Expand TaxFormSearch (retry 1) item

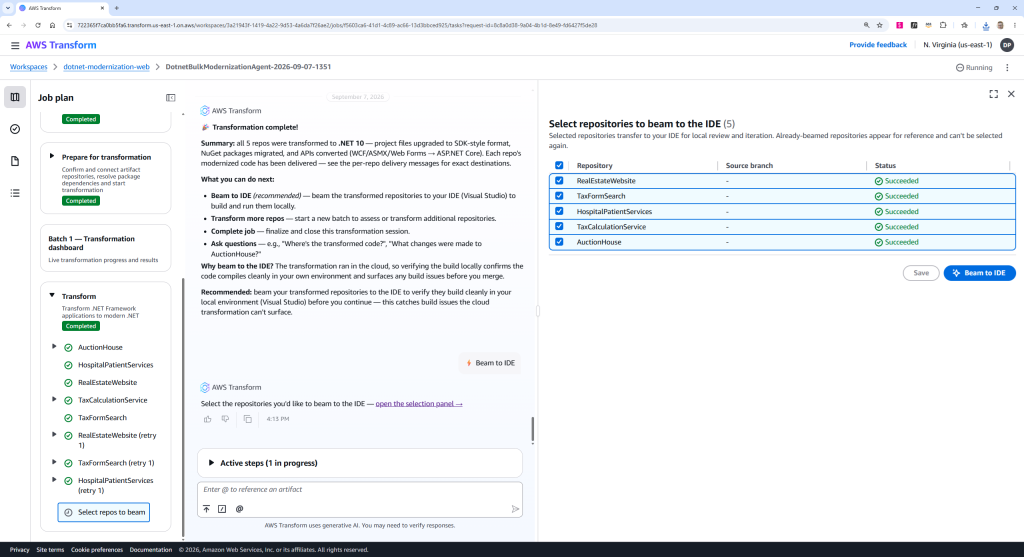54,462
